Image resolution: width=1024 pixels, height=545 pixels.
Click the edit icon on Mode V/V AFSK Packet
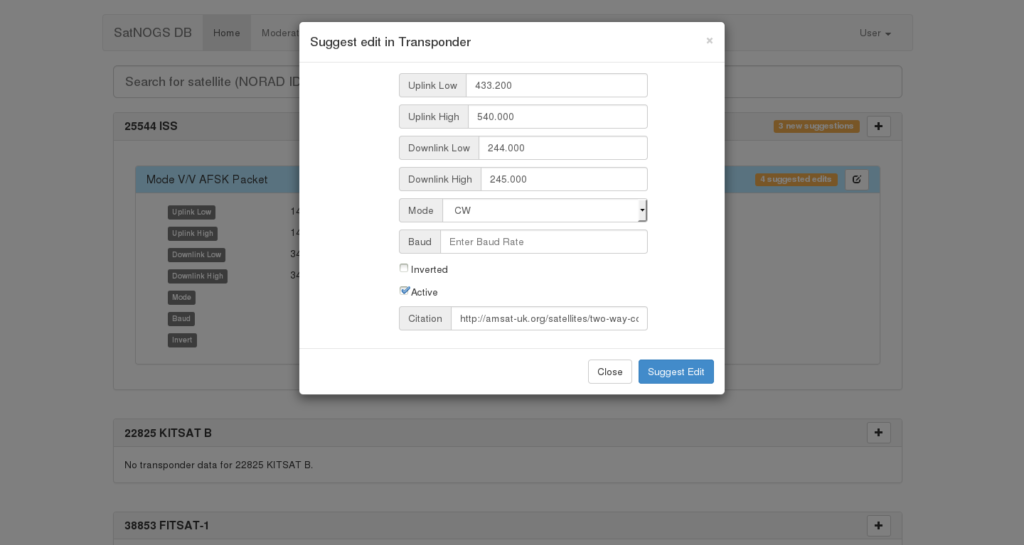click(x=856, y=180)
